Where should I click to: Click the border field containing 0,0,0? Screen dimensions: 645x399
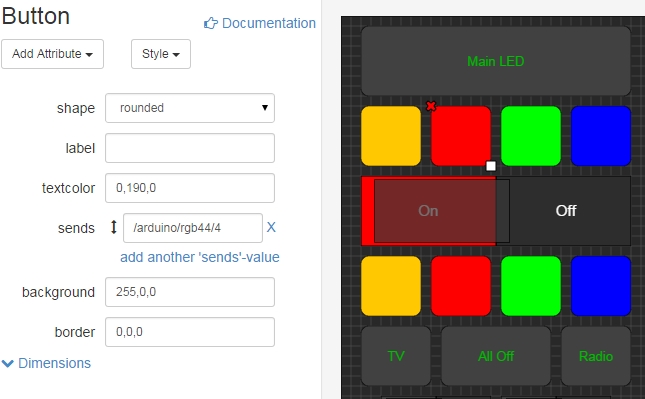tap(190, 332)
